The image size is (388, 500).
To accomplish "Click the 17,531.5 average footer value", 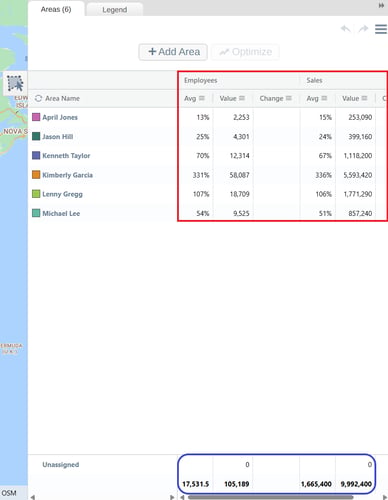I will tap(196, 484).
